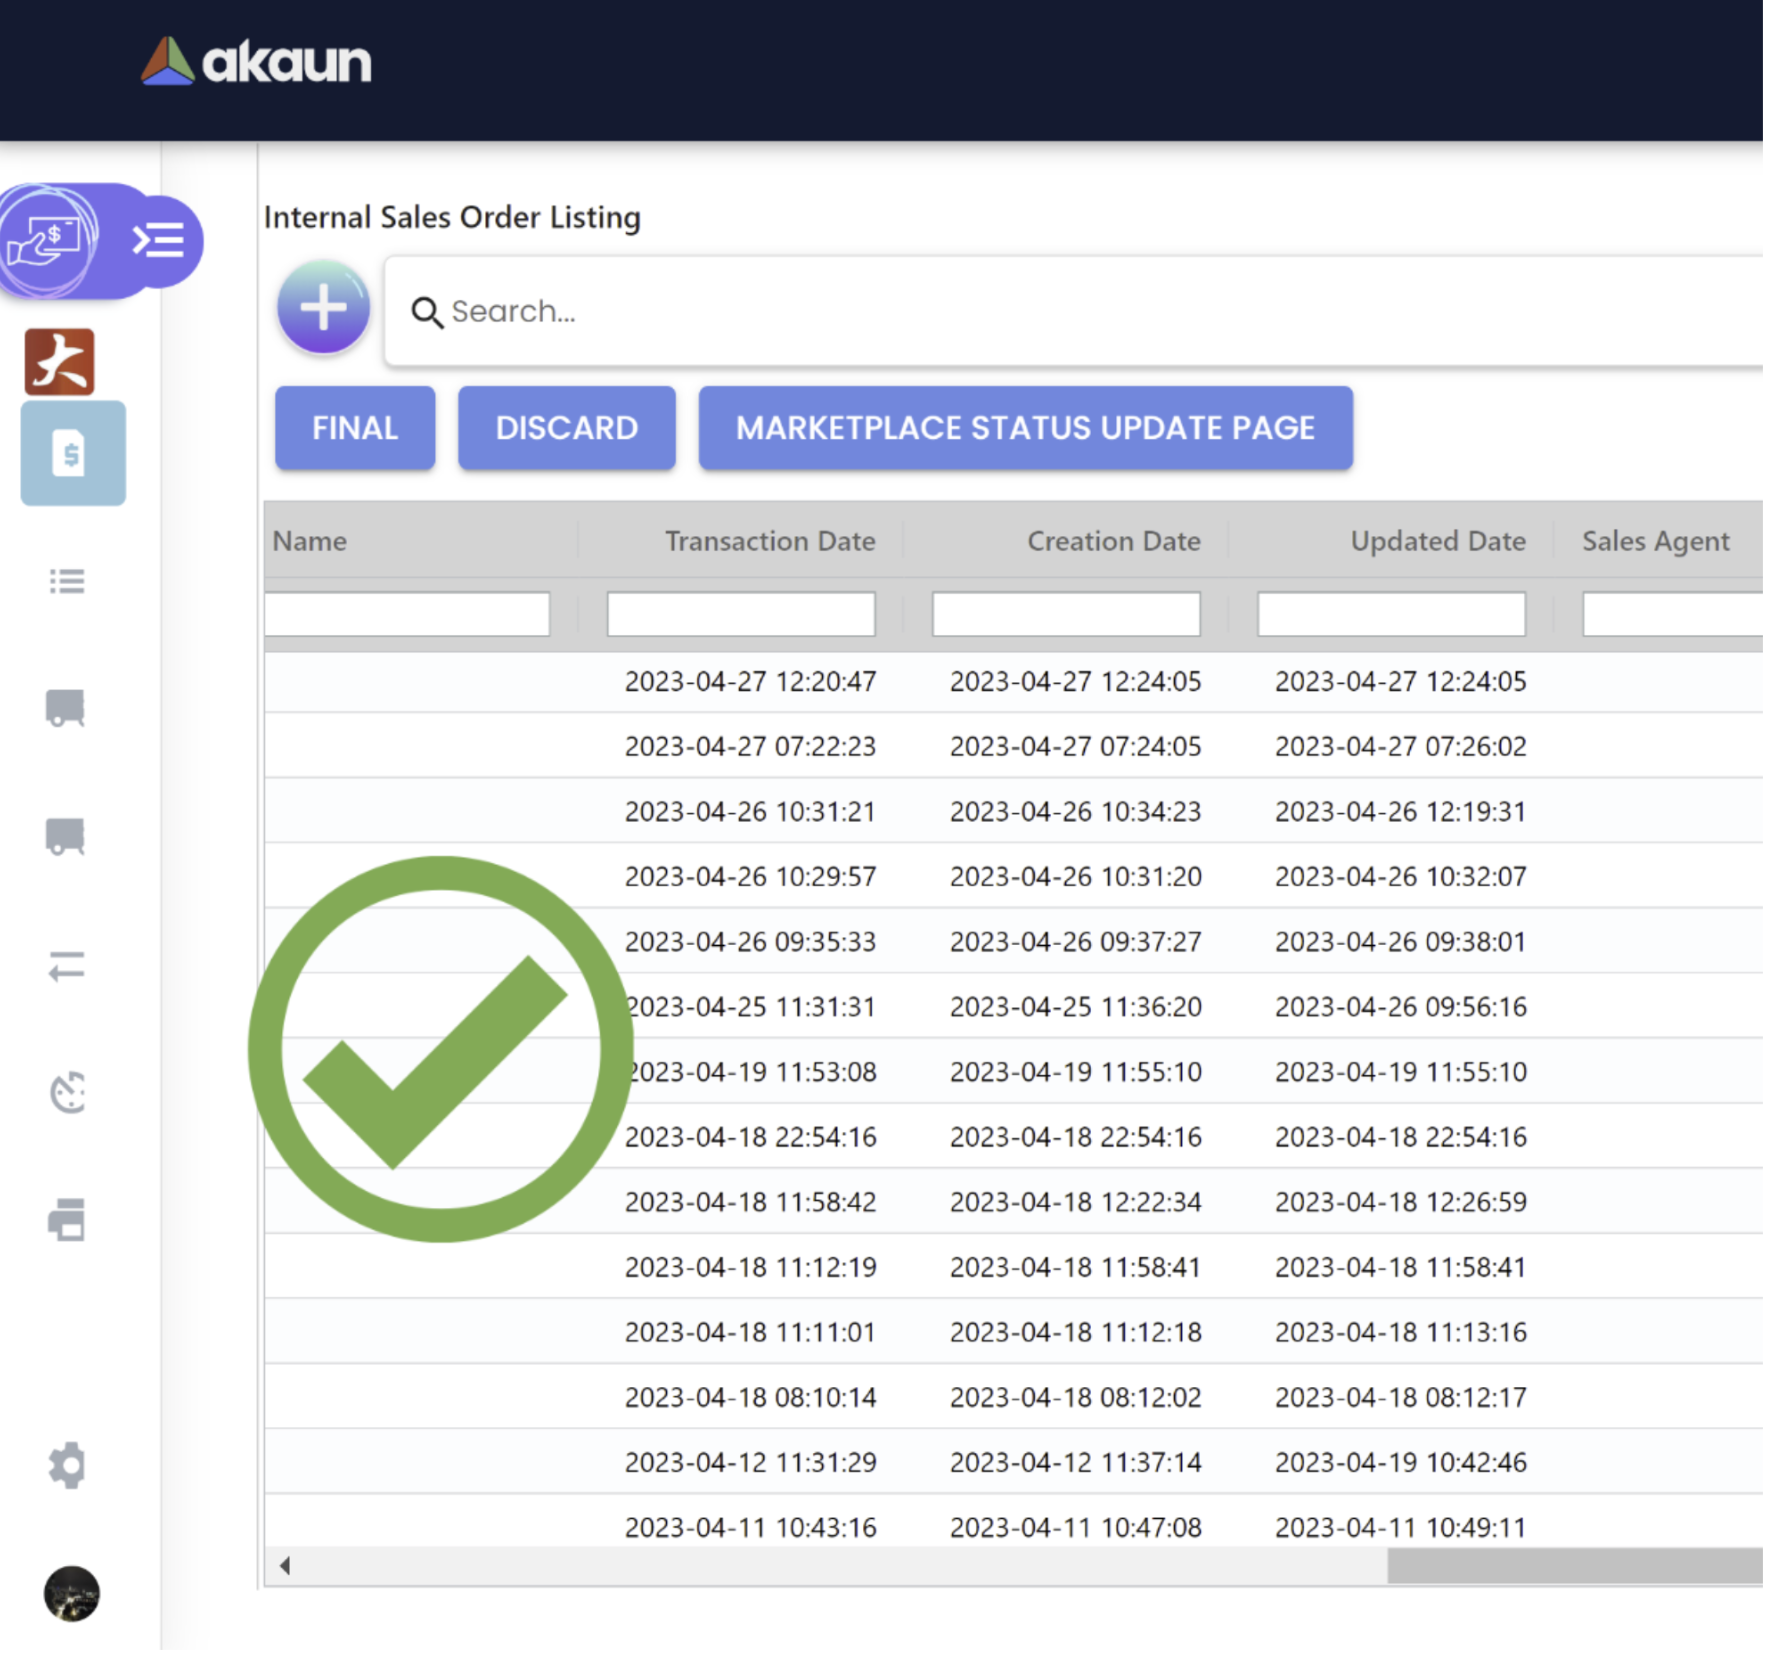
Task: Click the horizontal scrollbar left arrow
Action: click(285, 1565)
